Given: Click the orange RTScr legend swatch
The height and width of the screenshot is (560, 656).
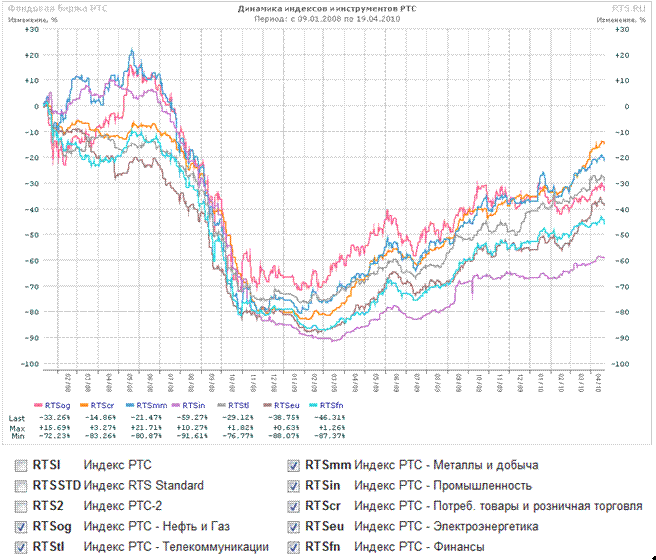Looking at the screenshot, I should (84, 405).
